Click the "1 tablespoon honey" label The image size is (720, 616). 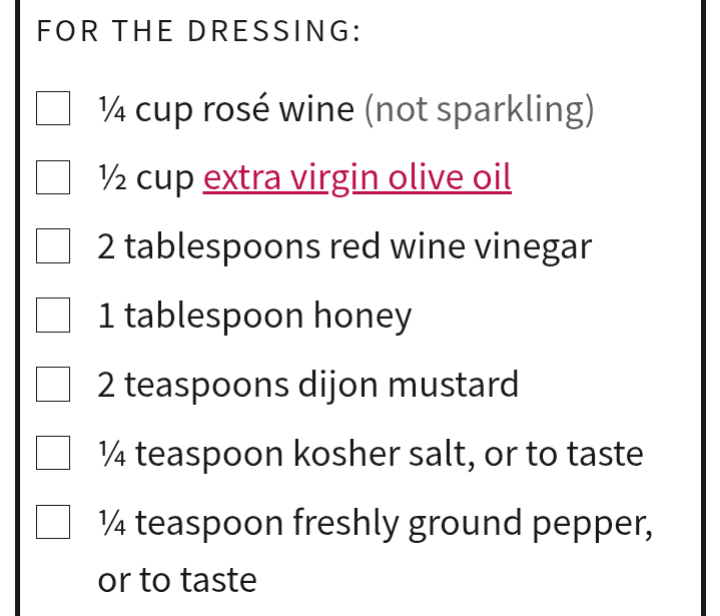(255, 317)
